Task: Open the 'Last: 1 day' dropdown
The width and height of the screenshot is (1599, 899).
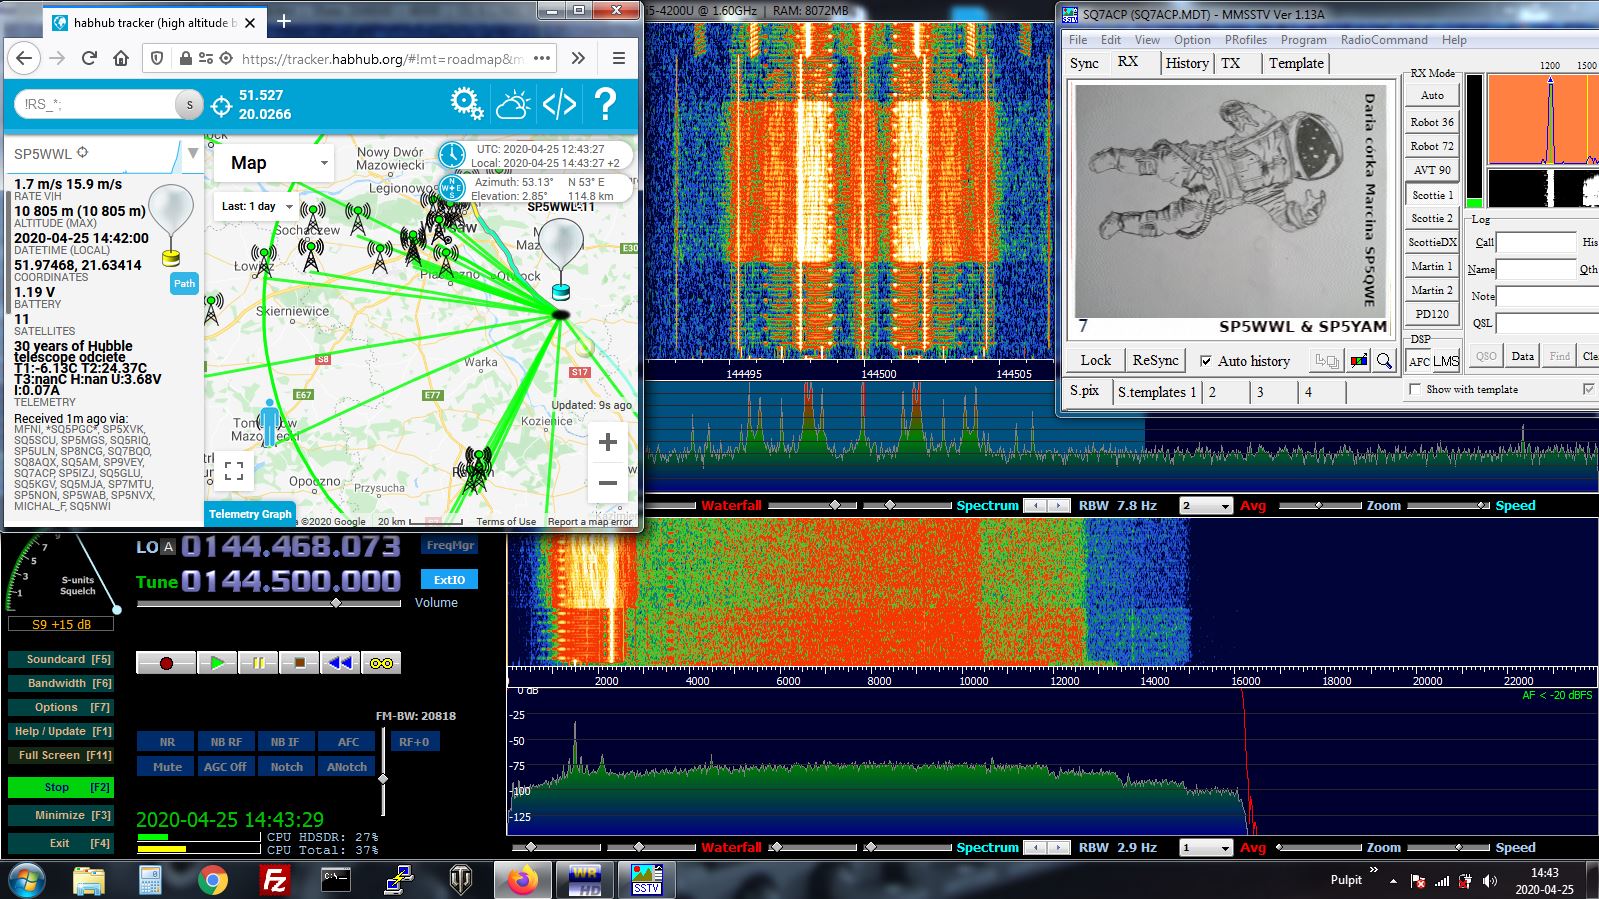Action: (x=257, y=207)
